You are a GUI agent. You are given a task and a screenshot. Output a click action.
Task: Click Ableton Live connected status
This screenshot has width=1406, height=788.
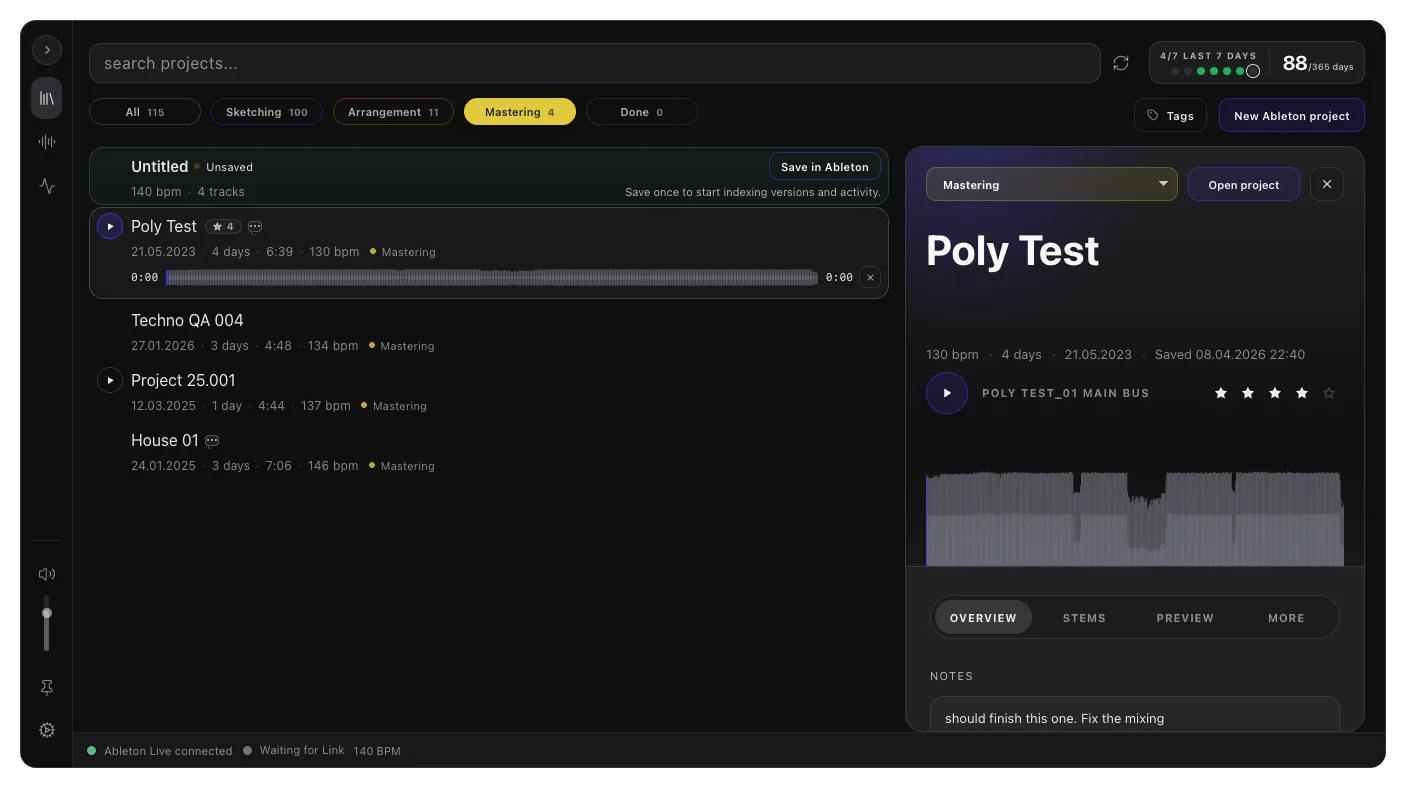coord(160,751)
